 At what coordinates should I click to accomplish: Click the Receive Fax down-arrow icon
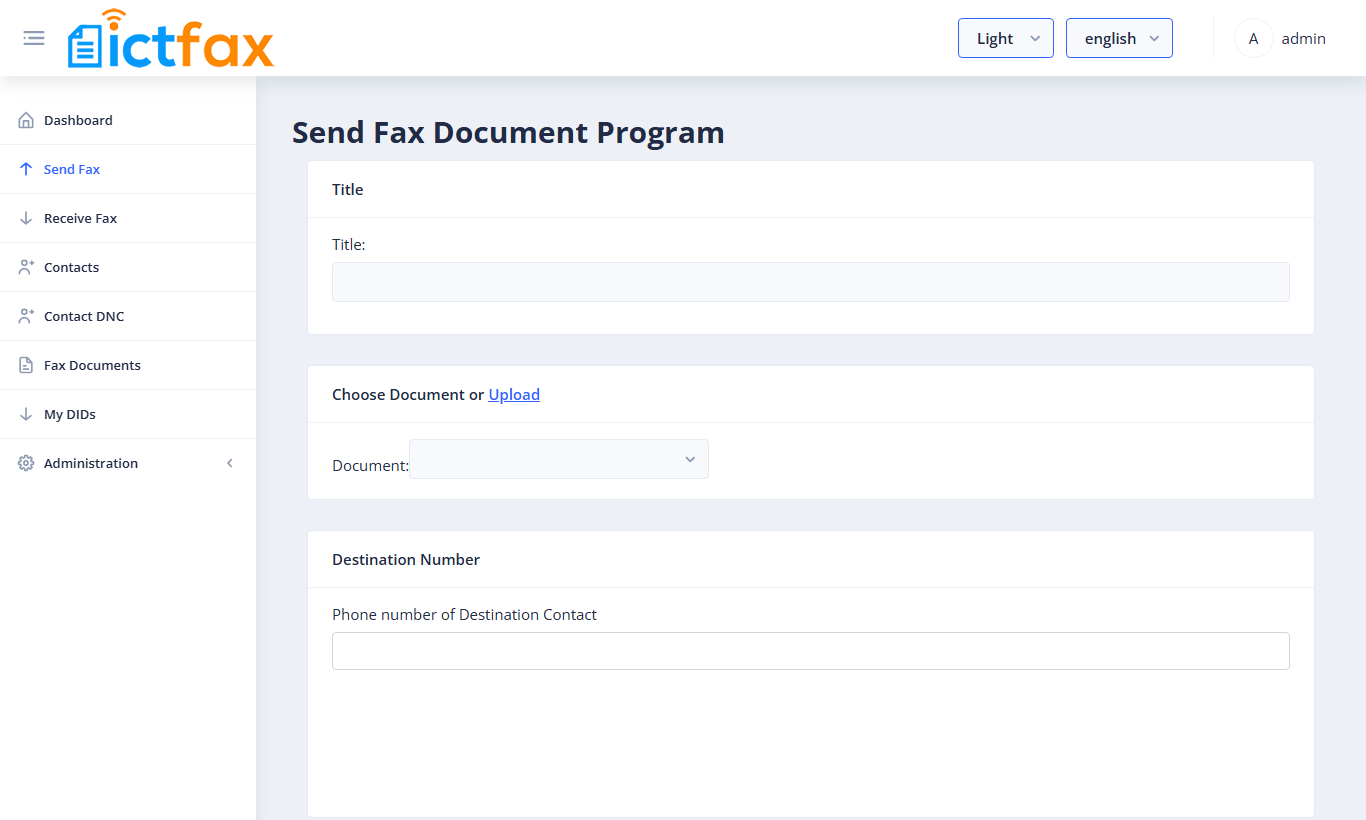[26, 218]
